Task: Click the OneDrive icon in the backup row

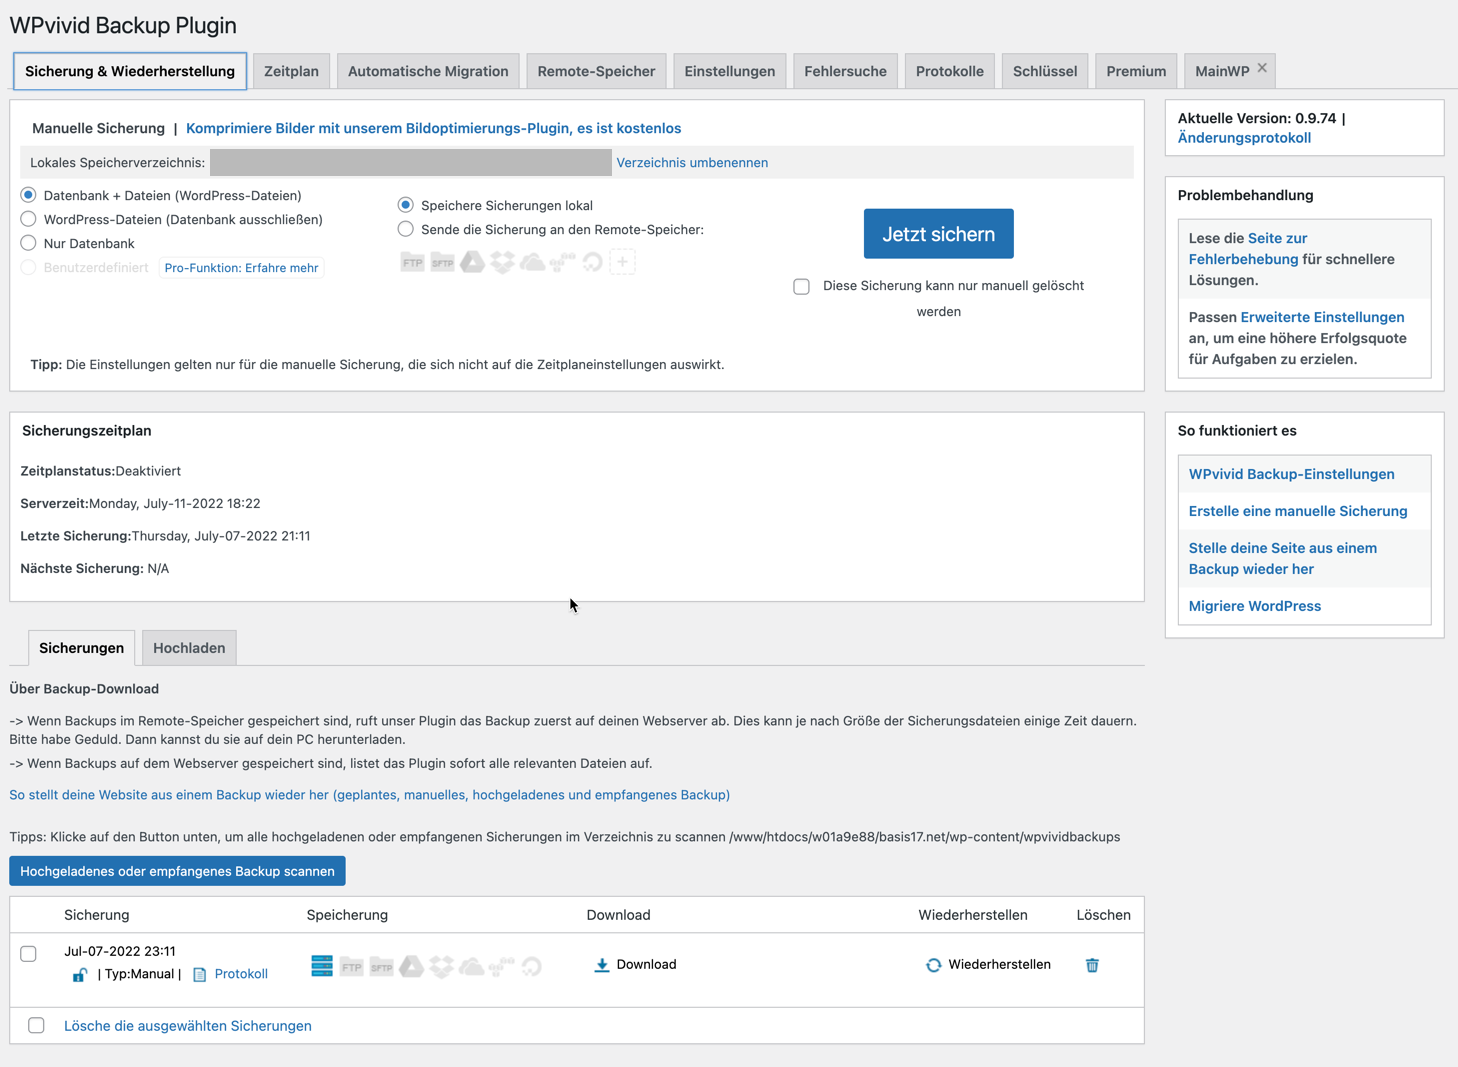Action: coord(471,966)
